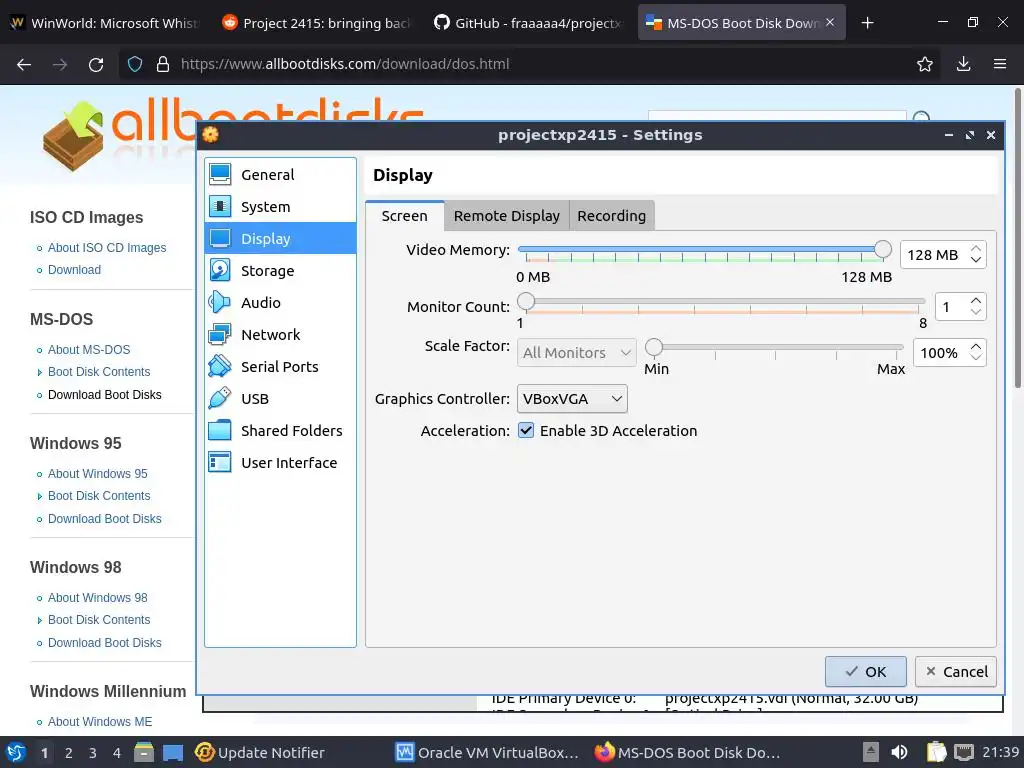Screen dimensions: 1024x768
Task: Switch to WinWorld browser tab
Action: [x=105, y=23]
